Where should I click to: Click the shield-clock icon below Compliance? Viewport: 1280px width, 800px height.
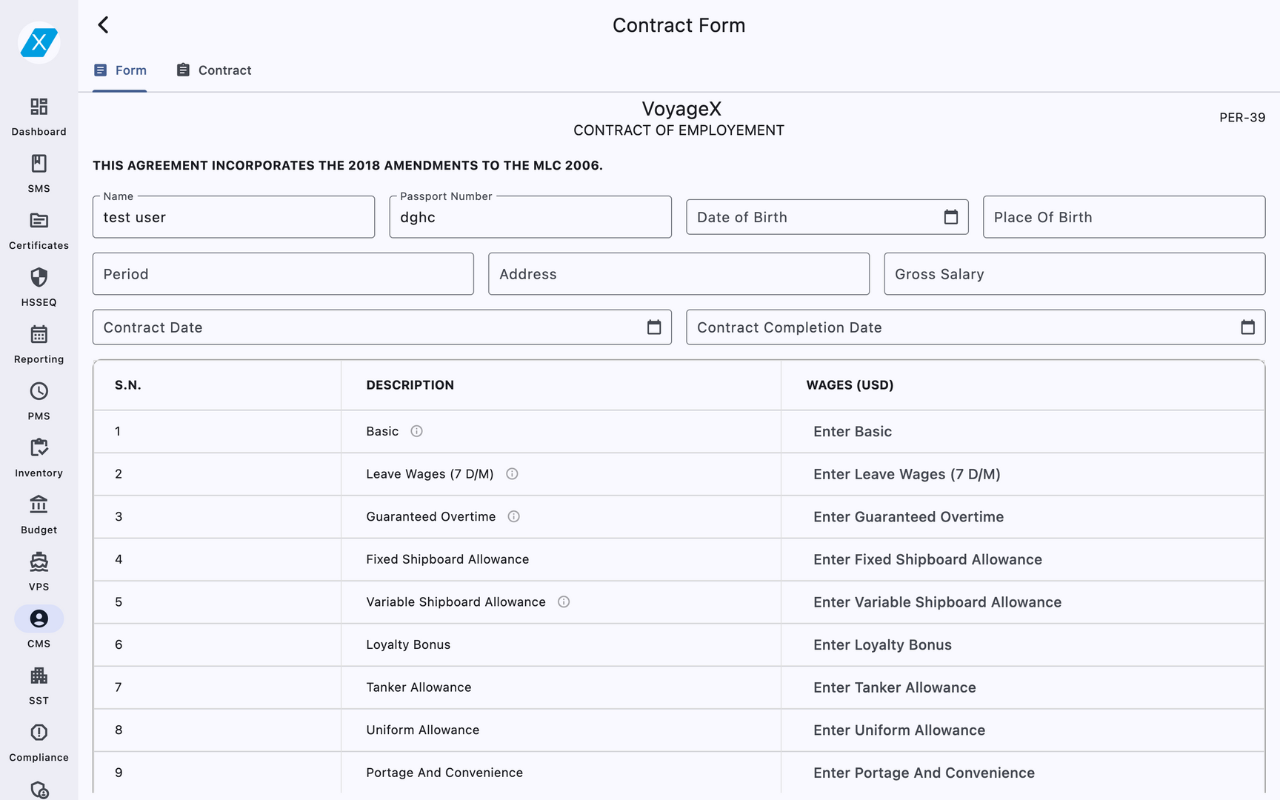point(39,789)
